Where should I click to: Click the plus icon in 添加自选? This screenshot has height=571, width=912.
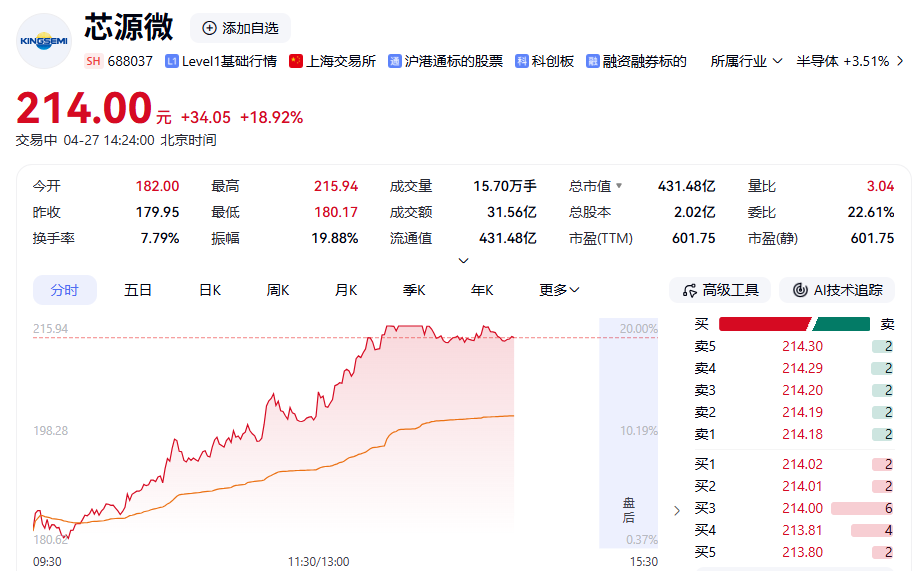pos(209,28)
